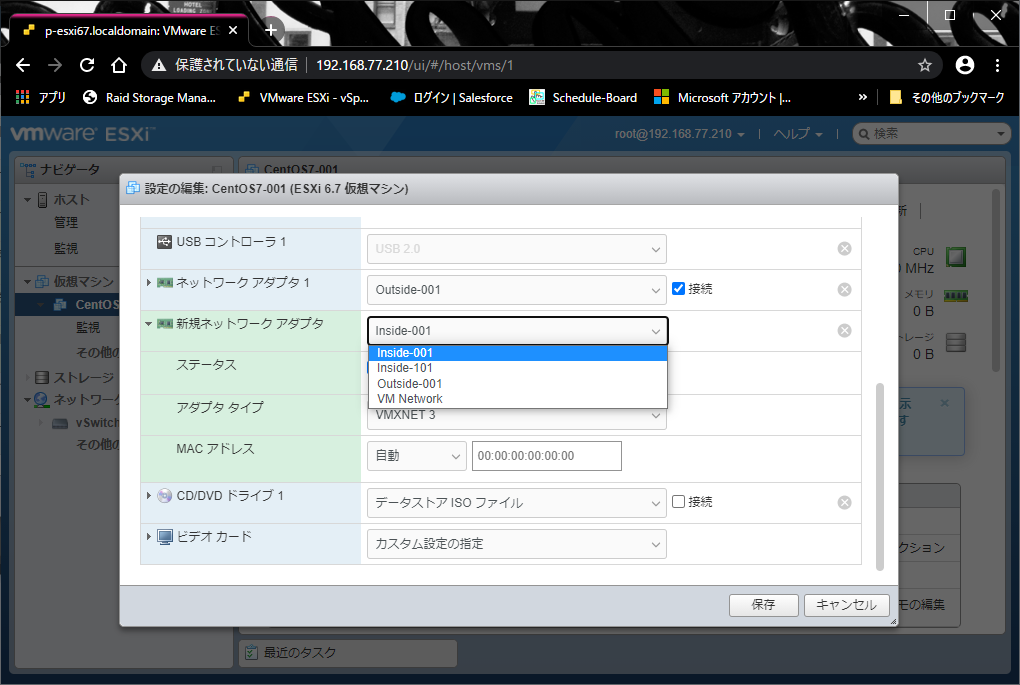
Task: Open network adapter 1 Outside-001 dropdown
Action: click(517, 289)
